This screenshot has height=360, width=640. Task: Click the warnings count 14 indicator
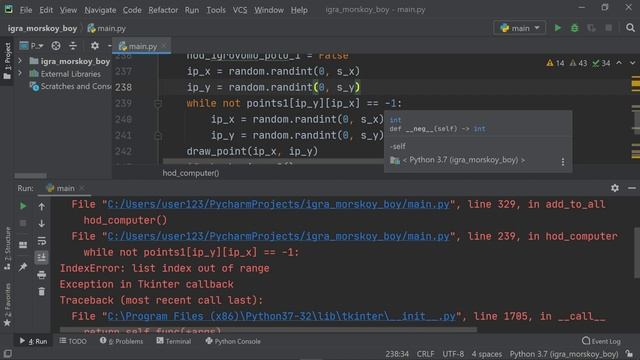(x=555, y=63)
